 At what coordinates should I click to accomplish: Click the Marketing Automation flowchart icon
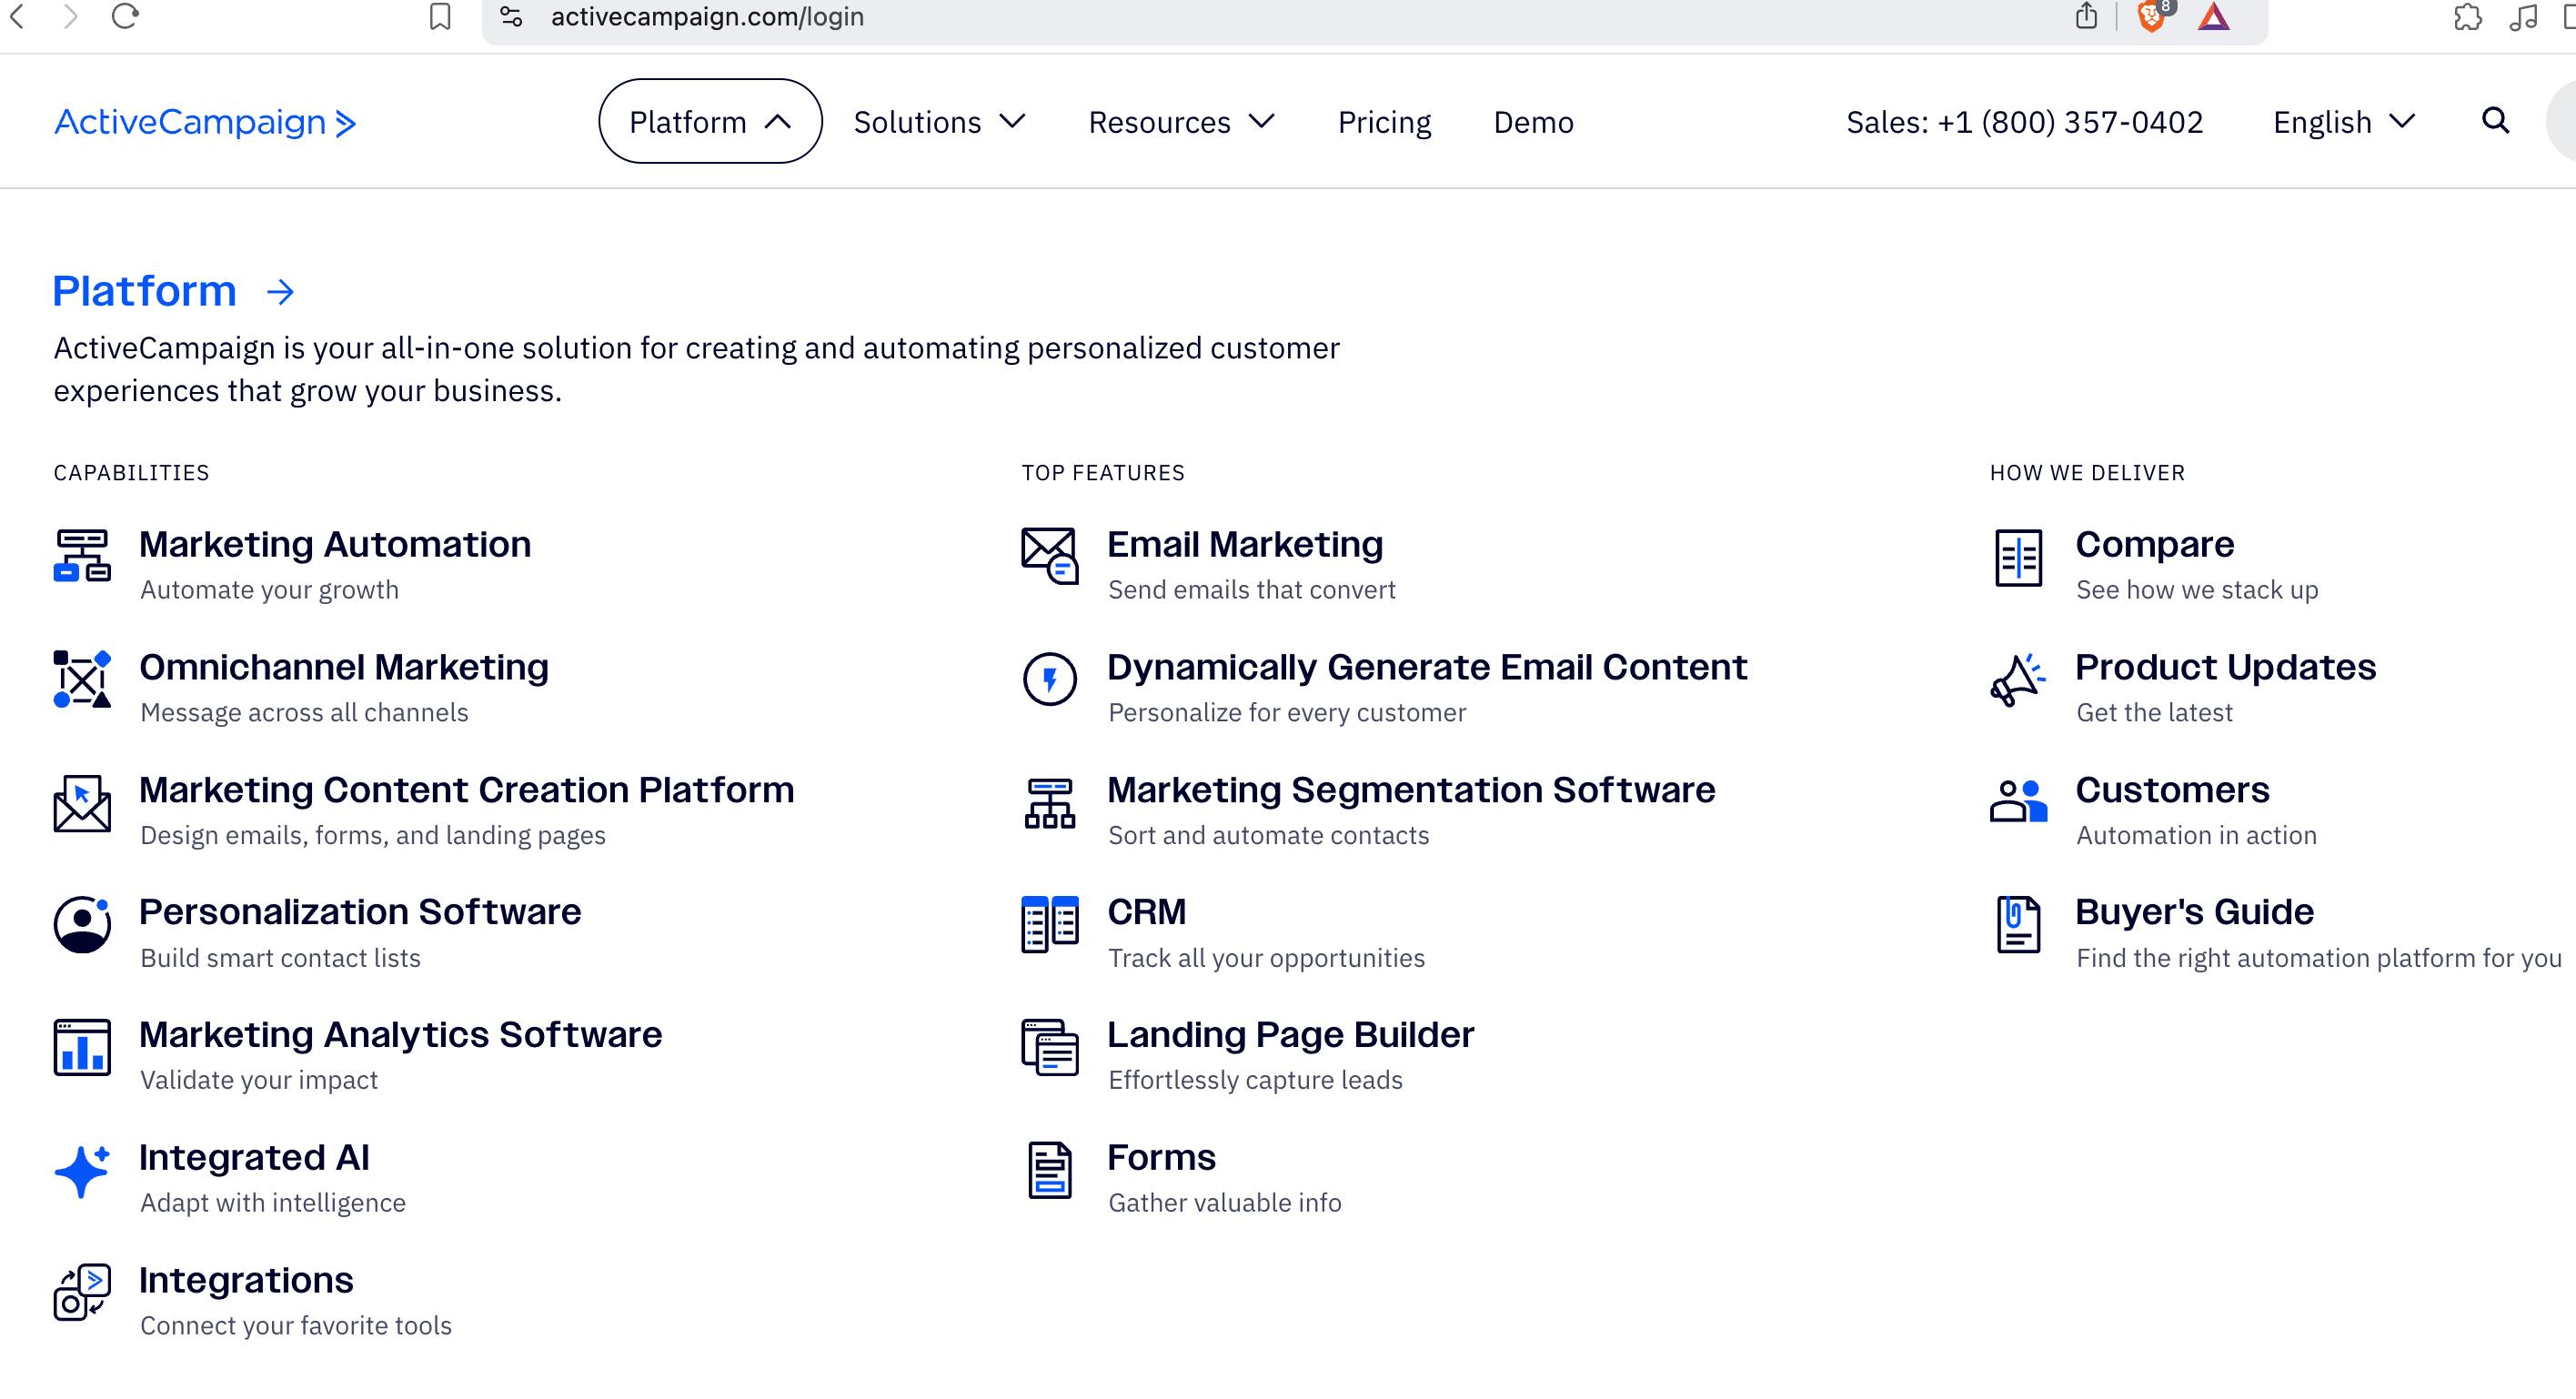tap(82, 555)
